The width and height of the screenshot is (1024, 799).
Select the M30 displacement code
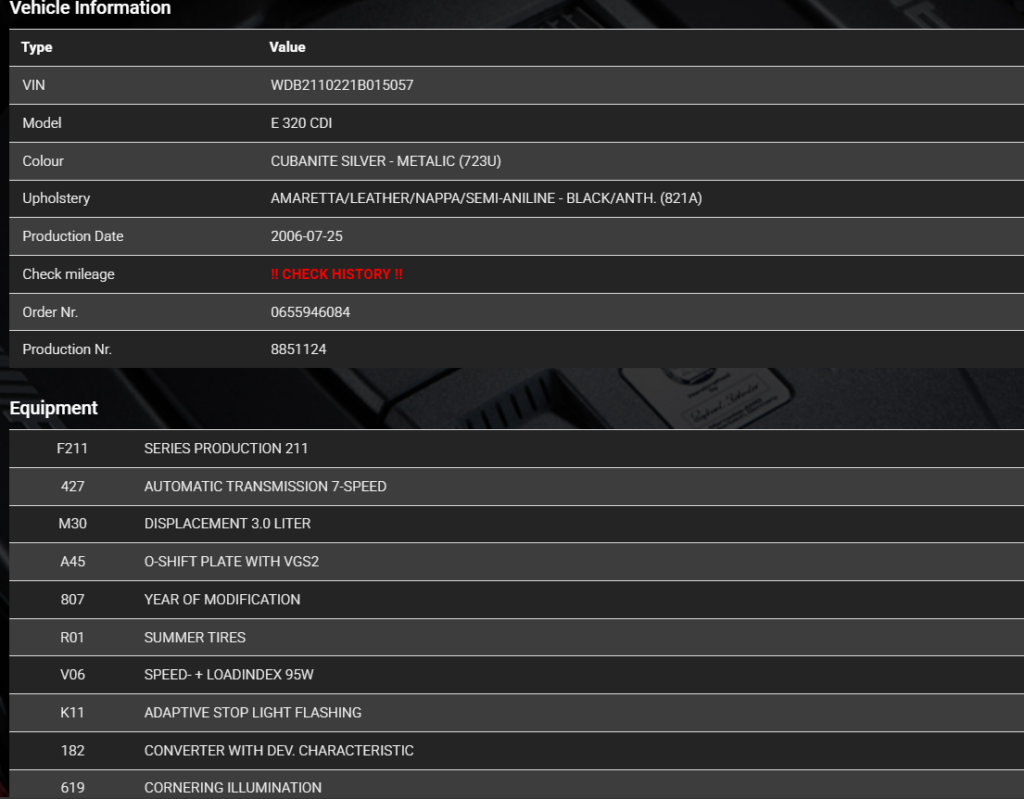click(72, 524)
